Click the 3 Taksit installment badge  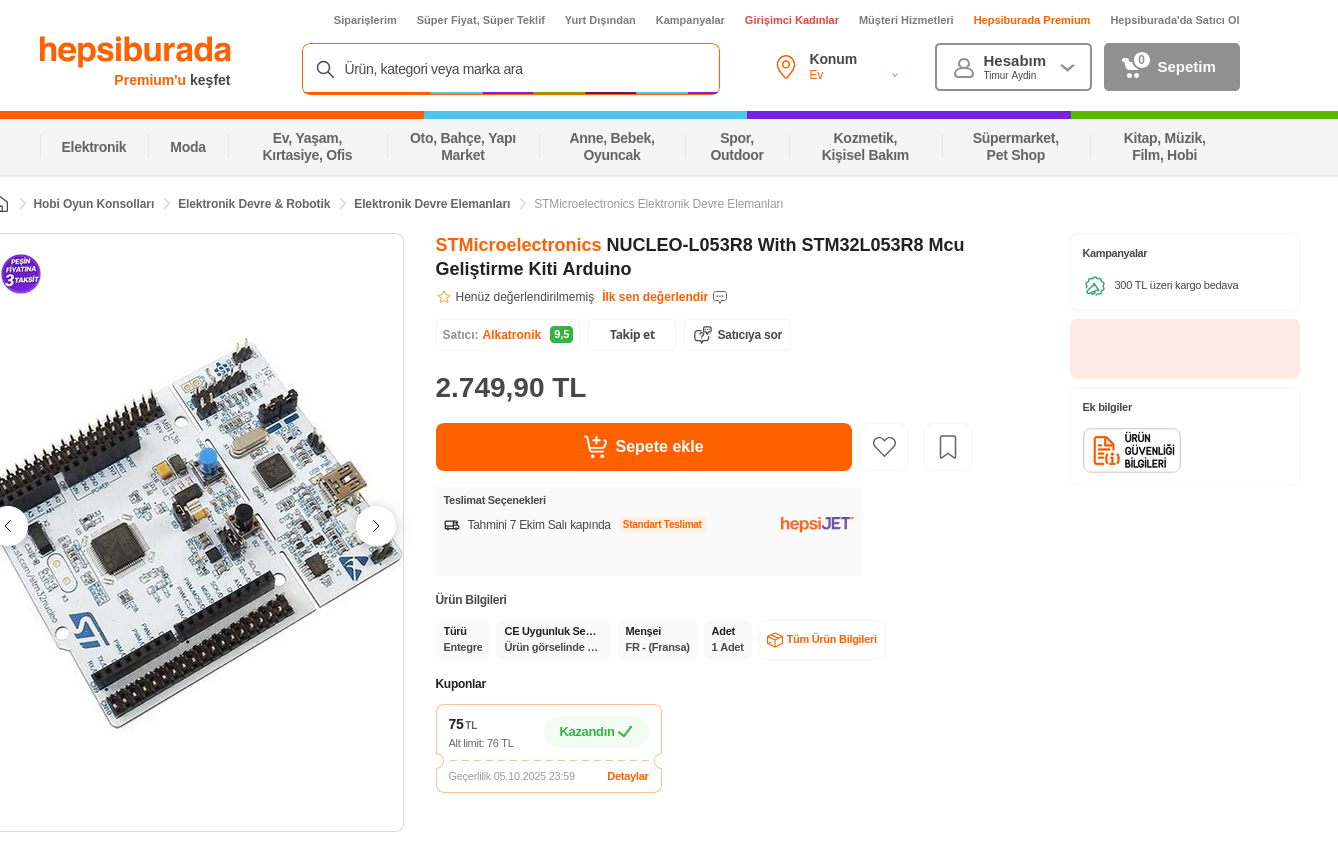[21, 274]
